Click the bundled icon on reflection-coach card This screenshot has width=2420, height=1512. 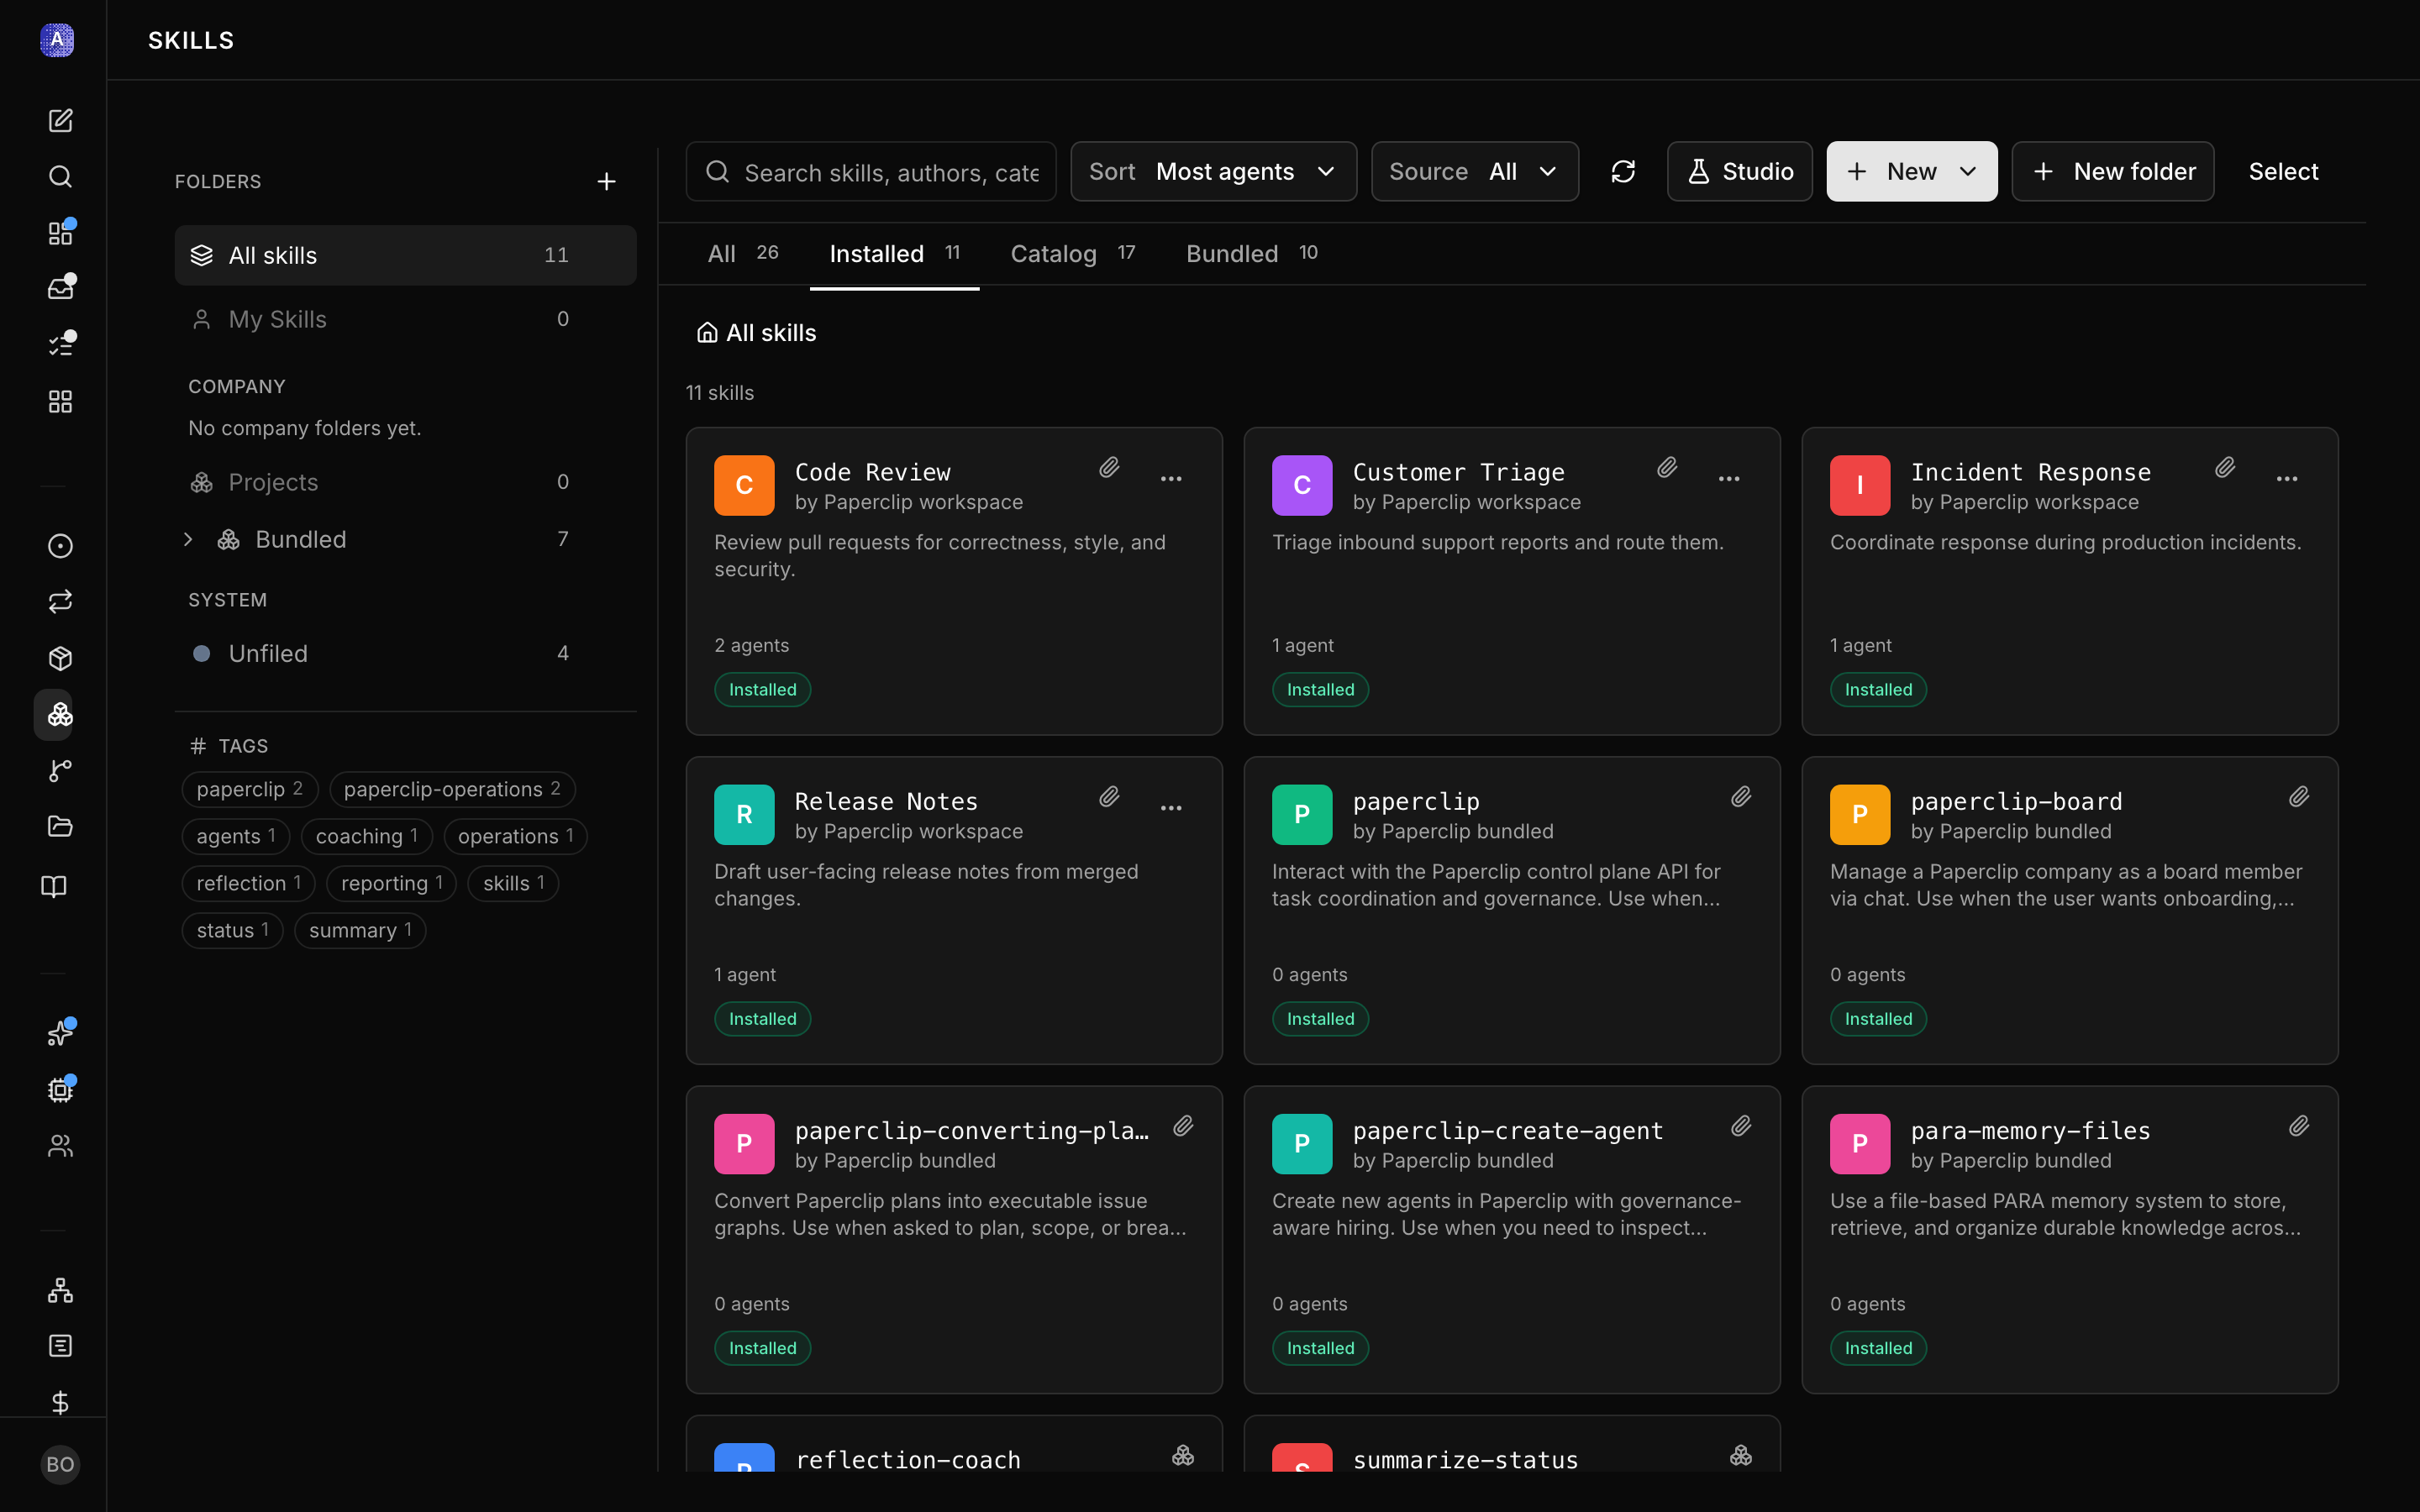(1183, 1455)
